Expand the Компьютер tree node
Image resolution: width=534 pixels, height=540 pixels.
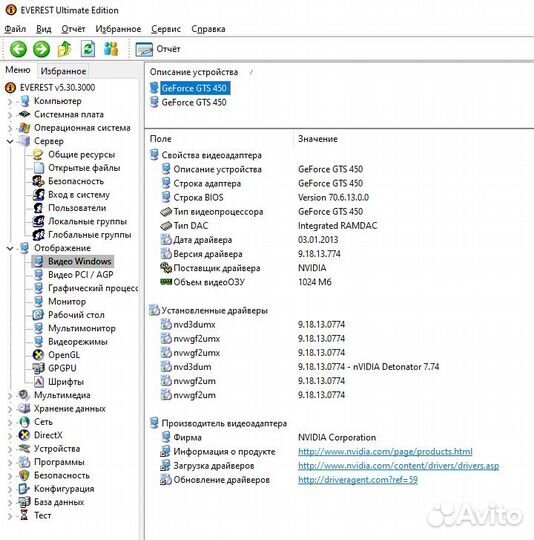[x=10, y=102]
